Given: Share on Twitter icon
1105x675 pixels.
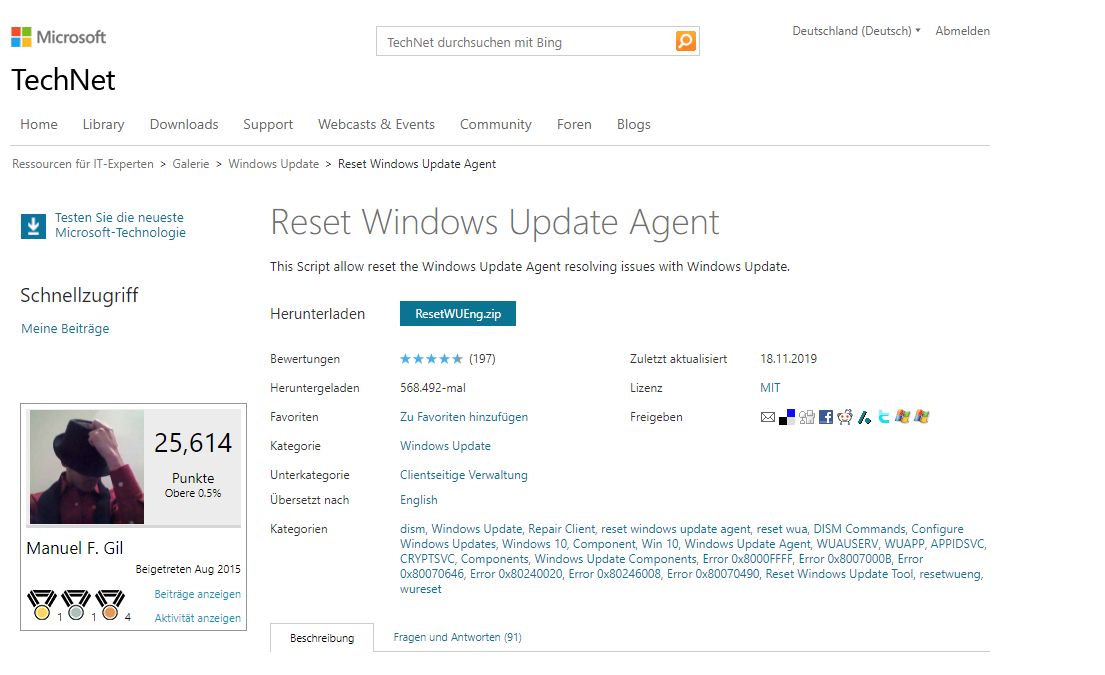Looking at the screenshot, I should pyautogui.click(x=884, y=417).
